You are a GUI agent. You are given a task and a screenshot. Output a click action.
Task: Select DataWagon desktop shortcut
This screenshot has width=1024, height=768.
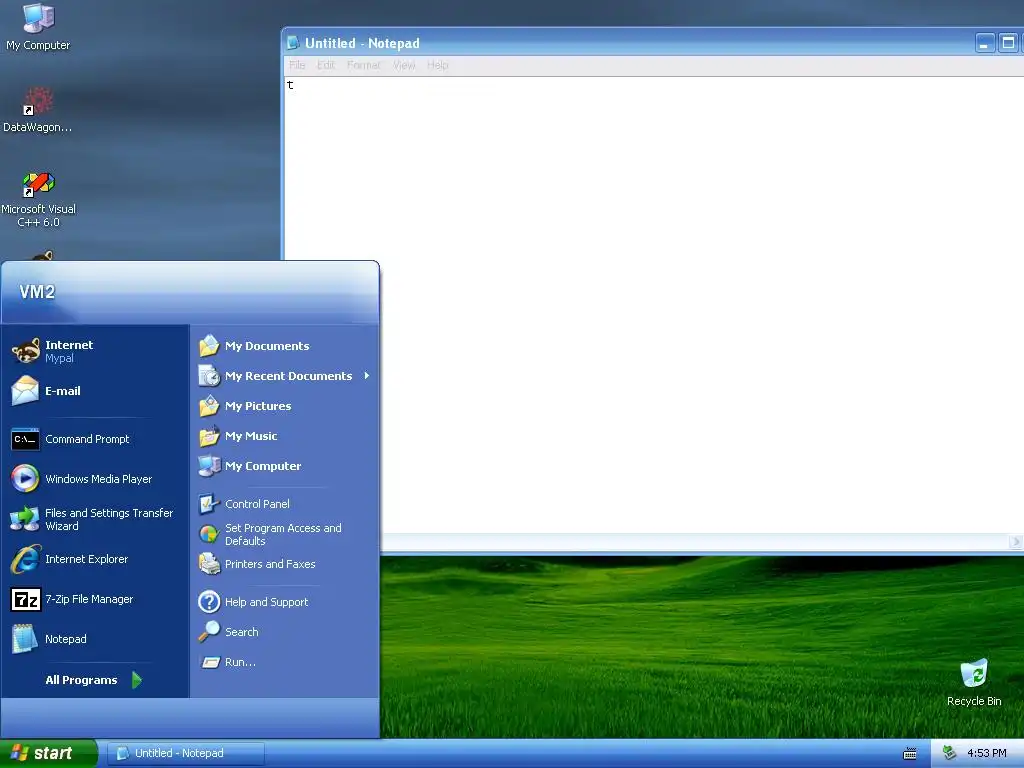pos(38,110)
